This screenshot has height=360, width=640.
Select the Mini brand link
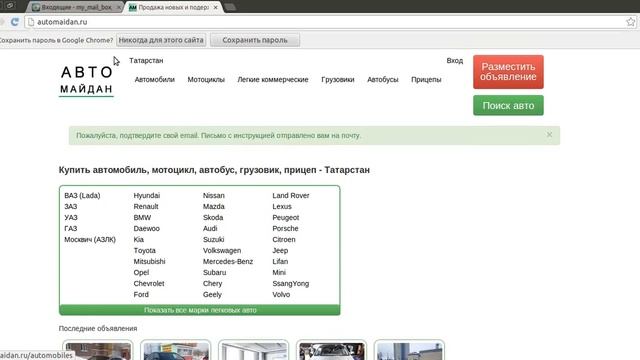(x=279, y=273)
